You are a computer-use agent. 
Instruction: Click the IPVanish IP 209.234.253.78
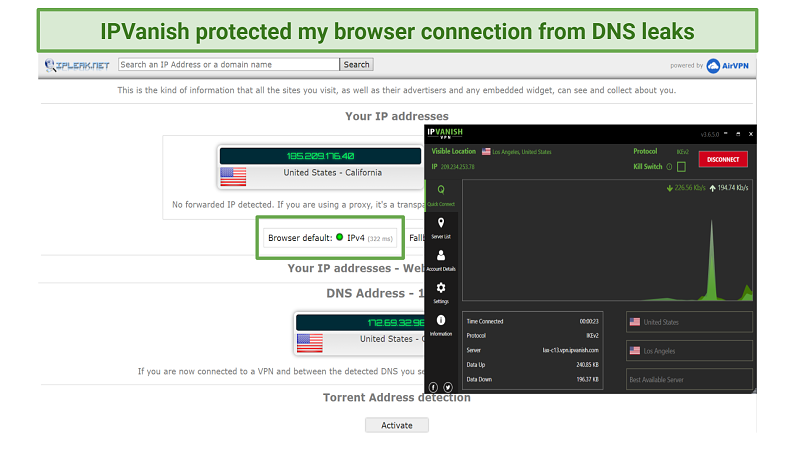tap(457, 167)
